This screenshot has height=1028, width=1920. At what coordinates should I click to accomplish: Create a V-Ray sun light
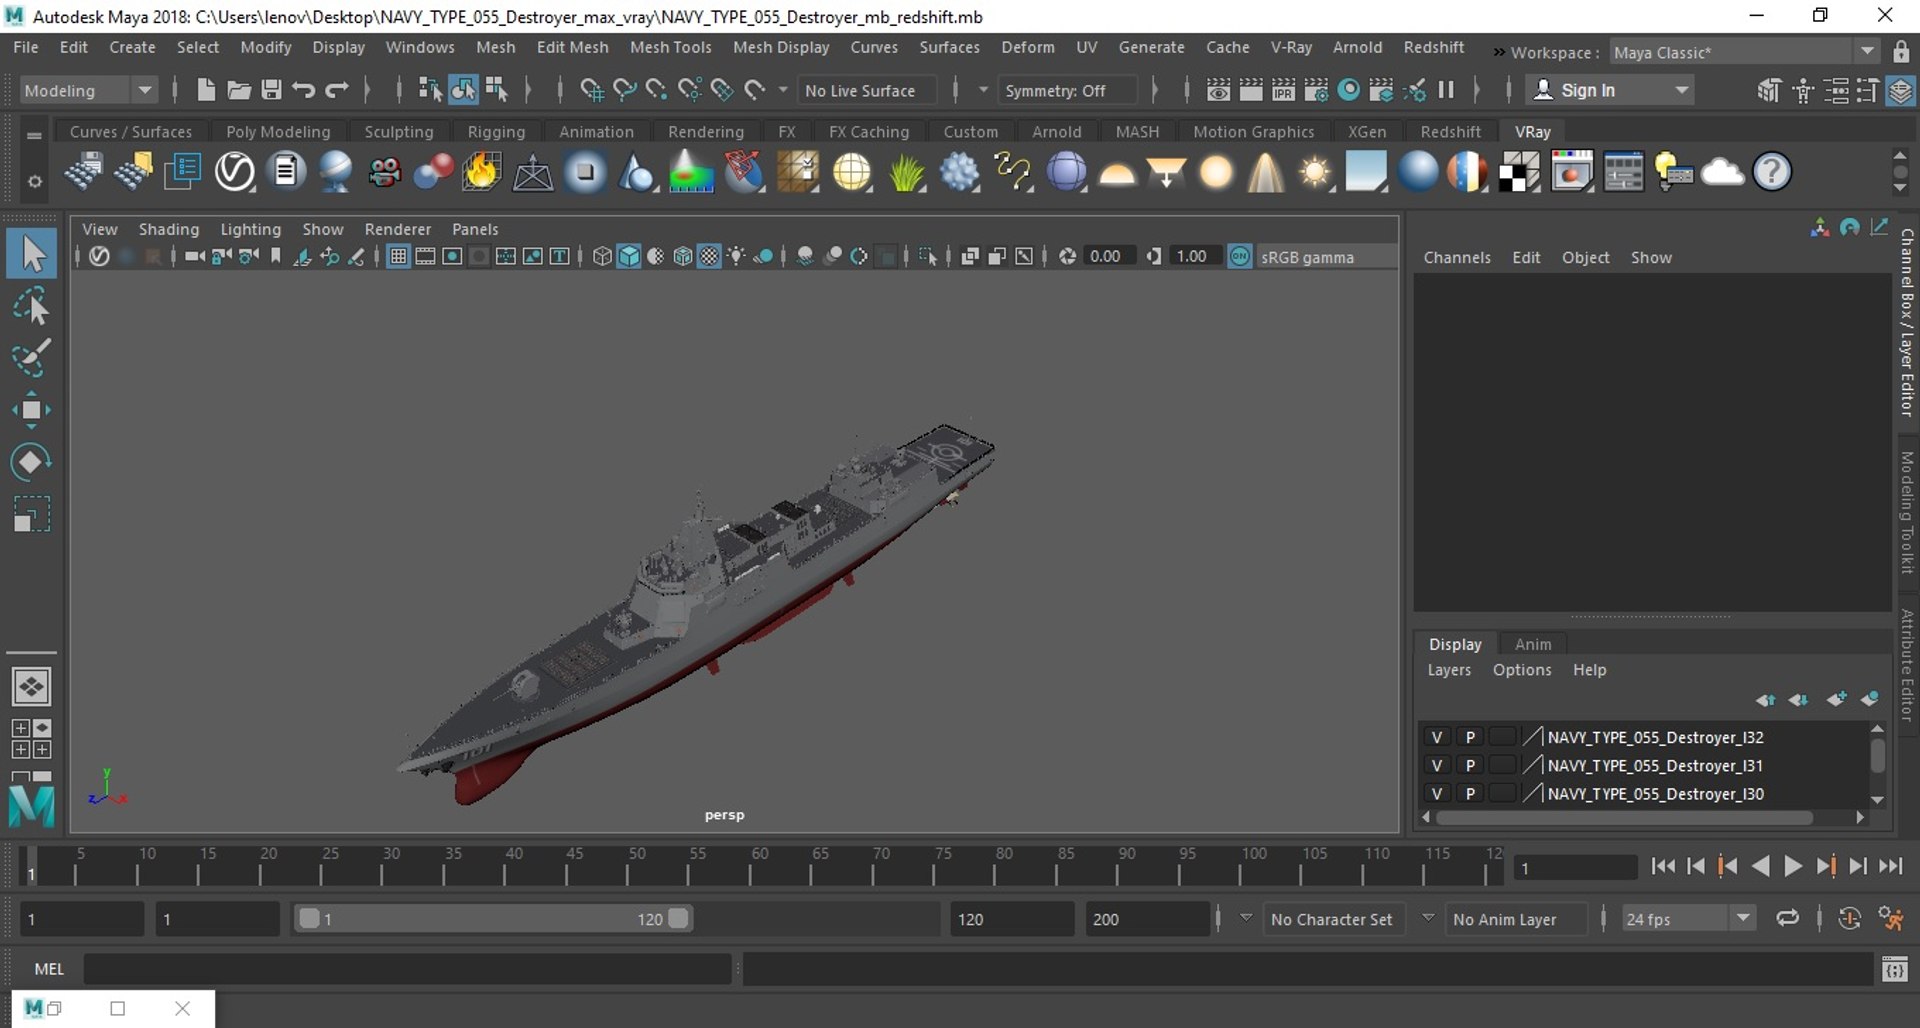click(1315, 172)
